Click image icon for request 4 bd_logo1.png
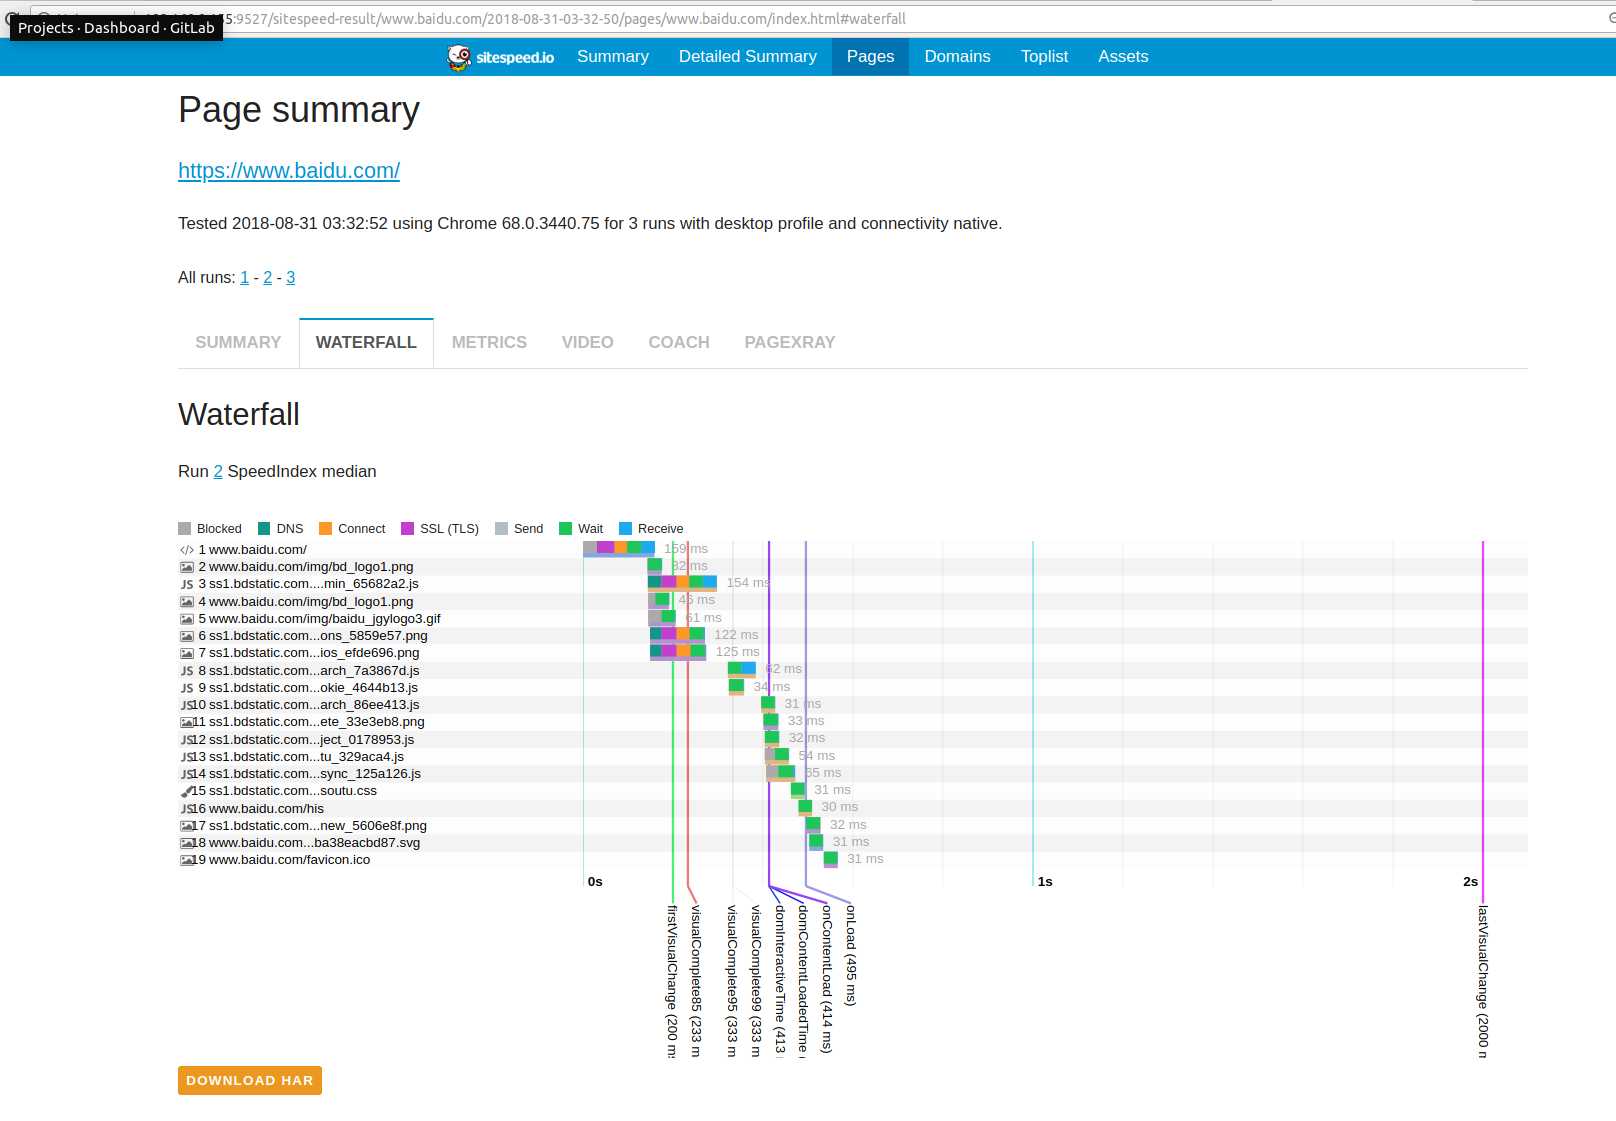 [x=187, y=602]
